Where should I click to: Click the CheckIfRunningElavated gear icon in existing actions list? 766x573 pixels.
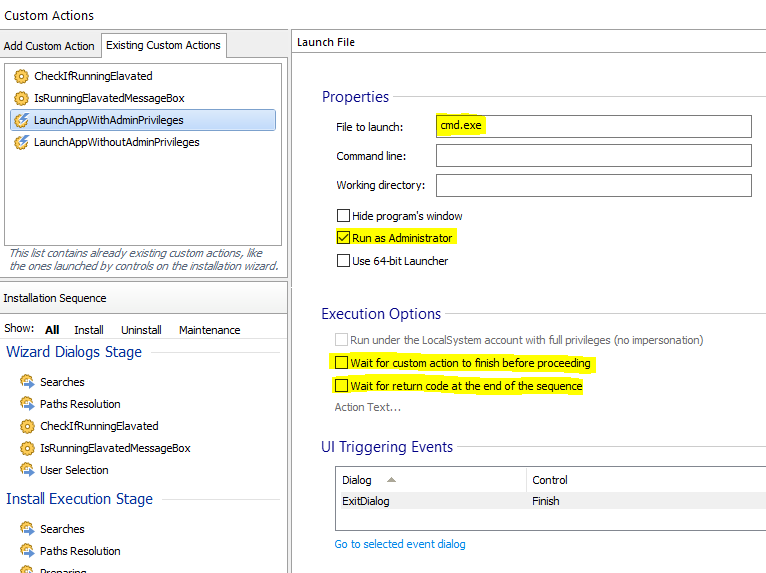coord(21,76)
